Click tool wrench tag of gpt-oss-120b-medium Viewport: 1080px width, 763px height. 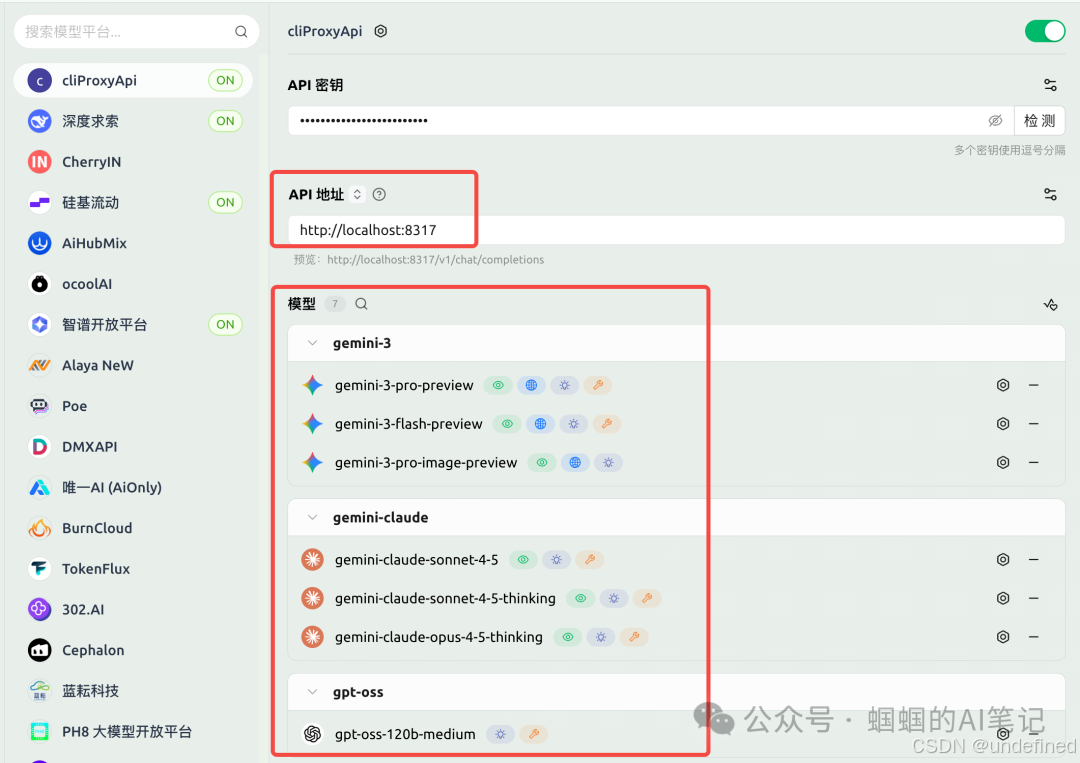534,734
